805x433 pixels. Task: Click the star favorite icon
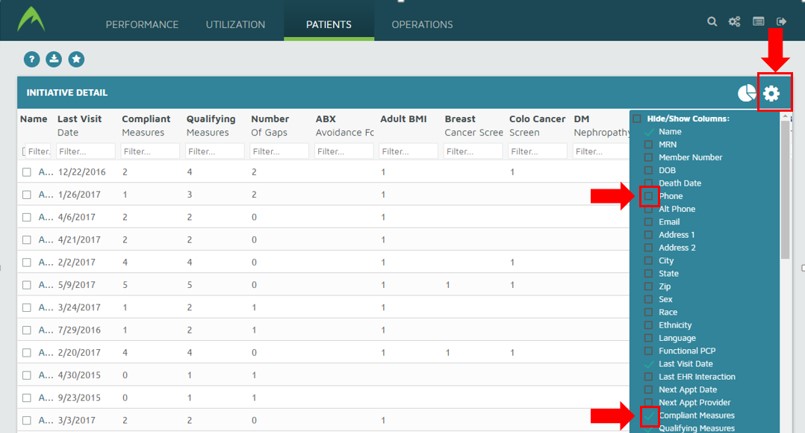(76, 60)
